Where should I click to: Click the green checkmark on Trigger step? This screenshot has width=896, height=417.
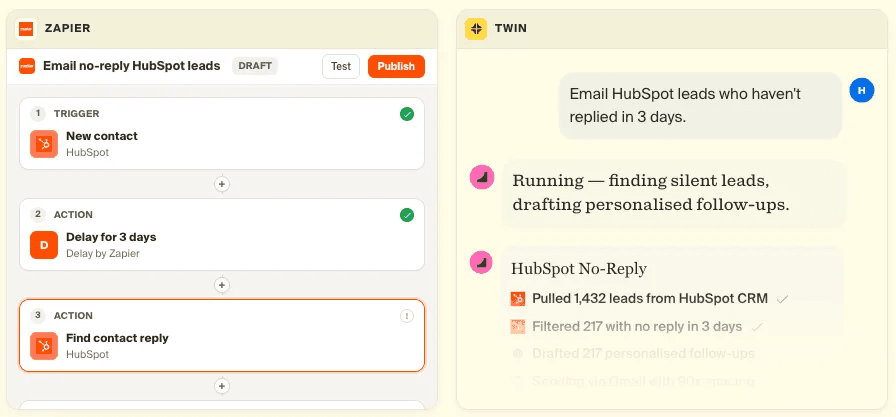[x=407, y=114]
